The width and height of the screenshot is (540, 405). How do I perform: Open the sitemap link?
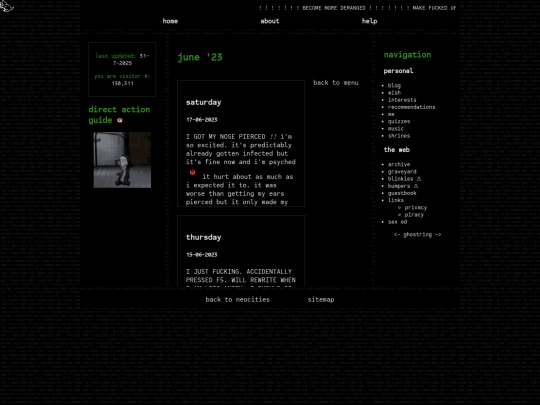[321, 300]
